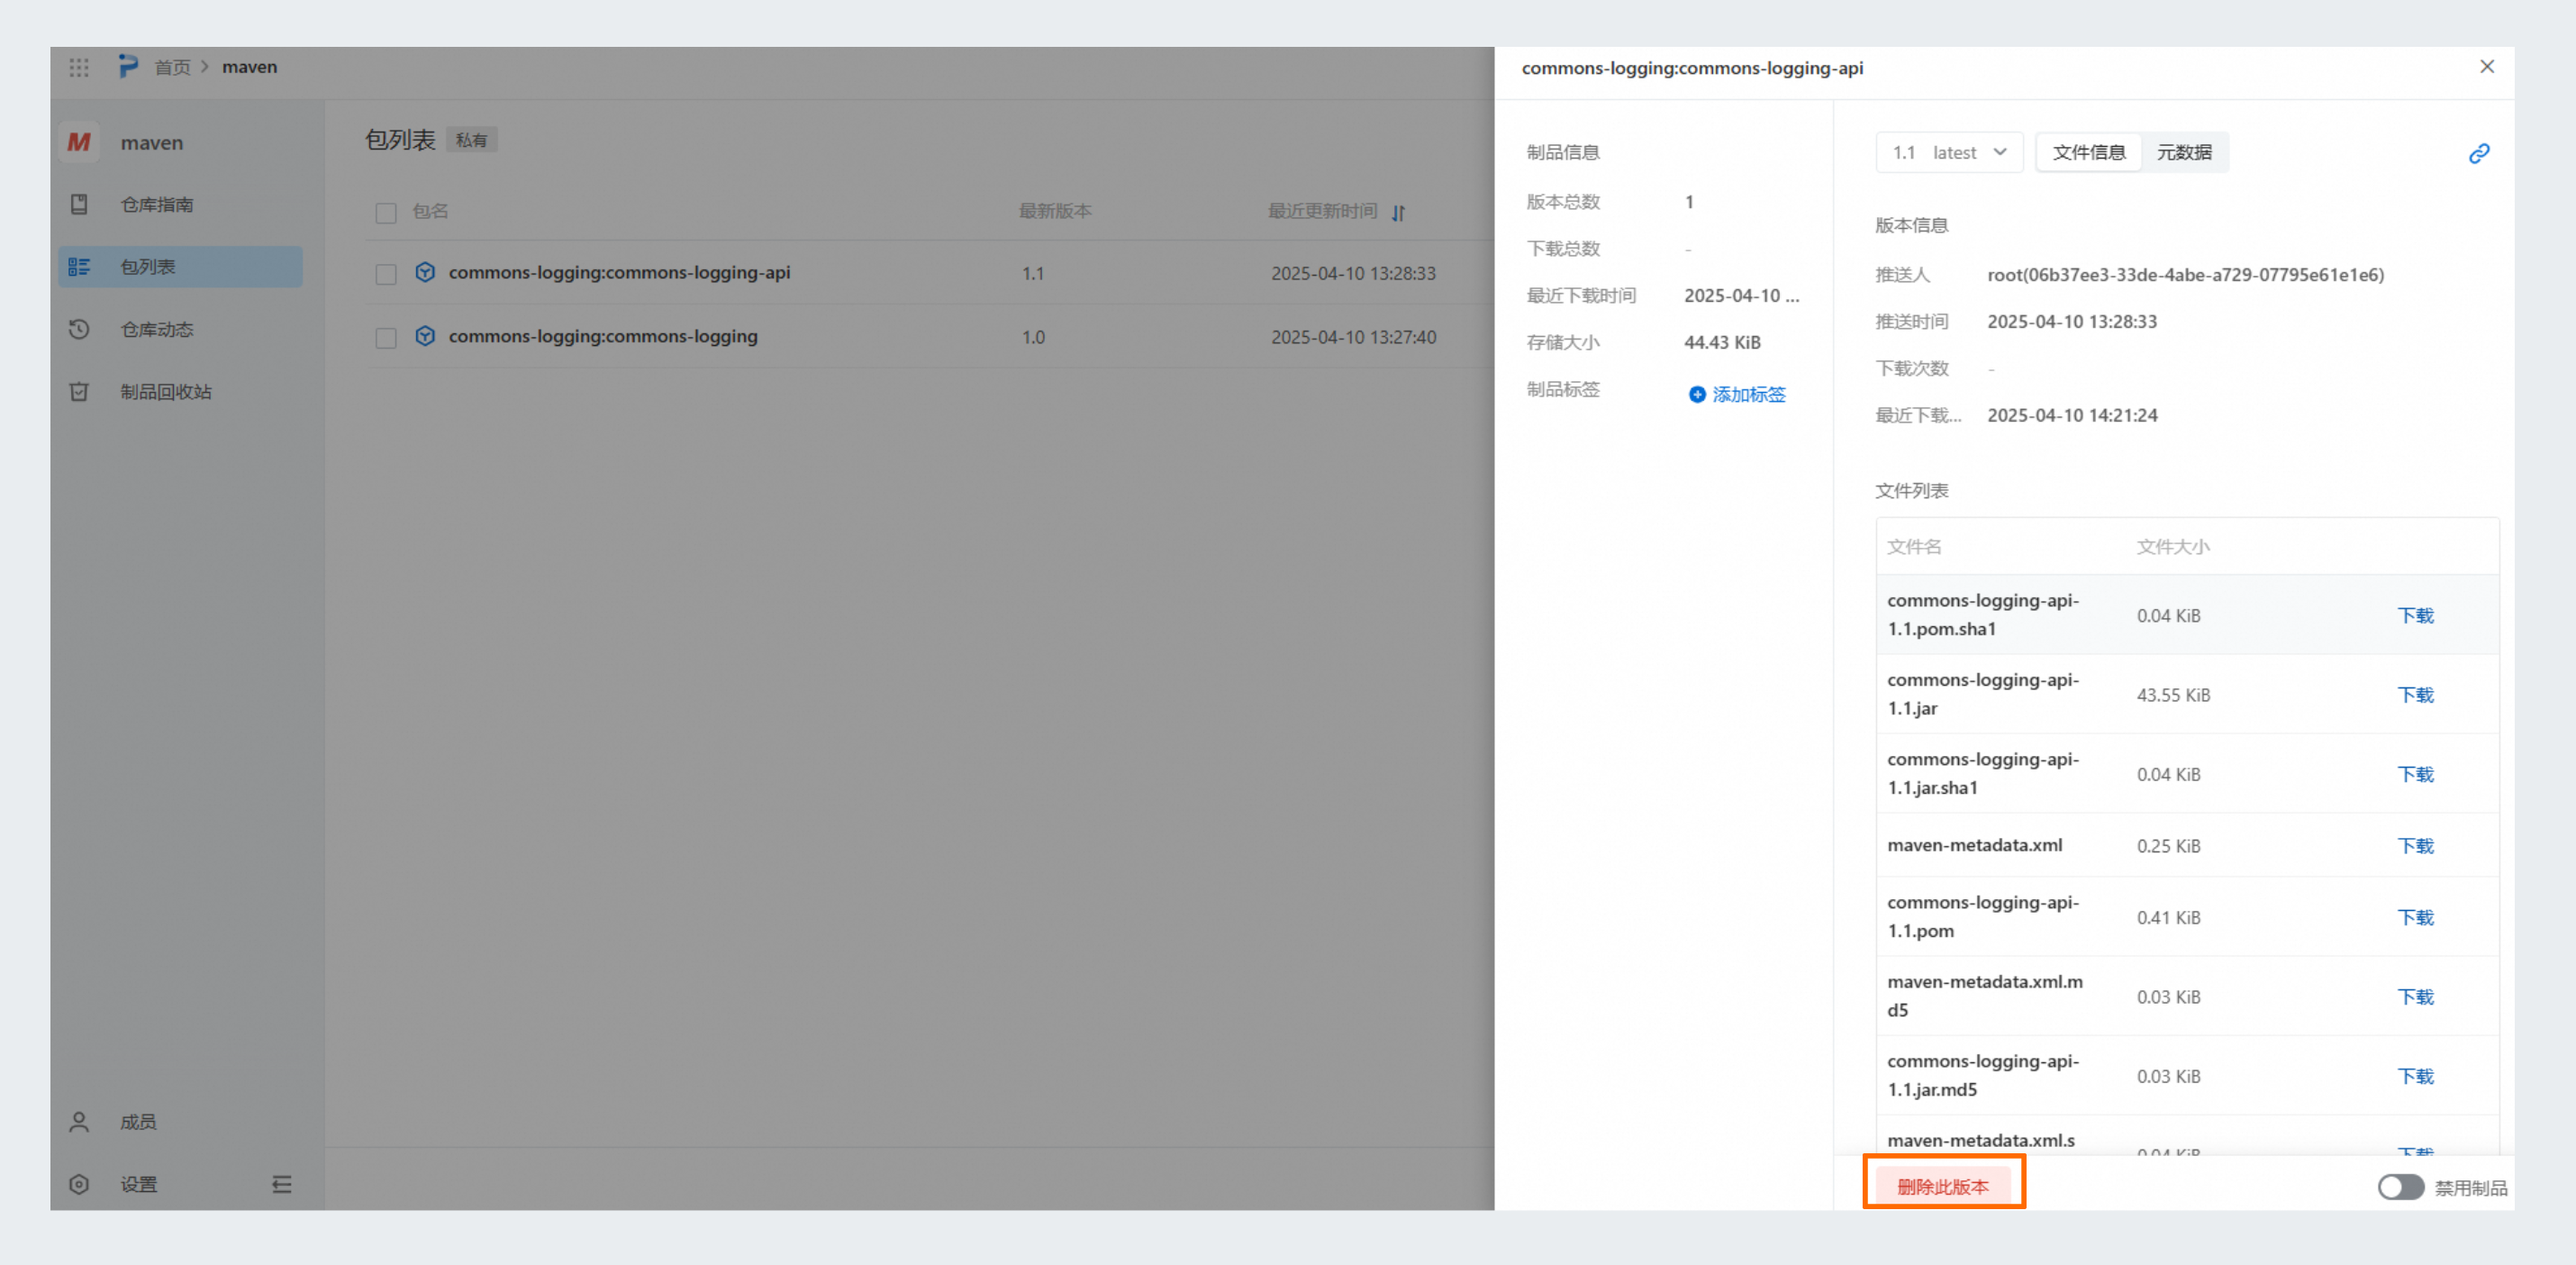Click version 1.0 in the package table

tap(1033, 337)
